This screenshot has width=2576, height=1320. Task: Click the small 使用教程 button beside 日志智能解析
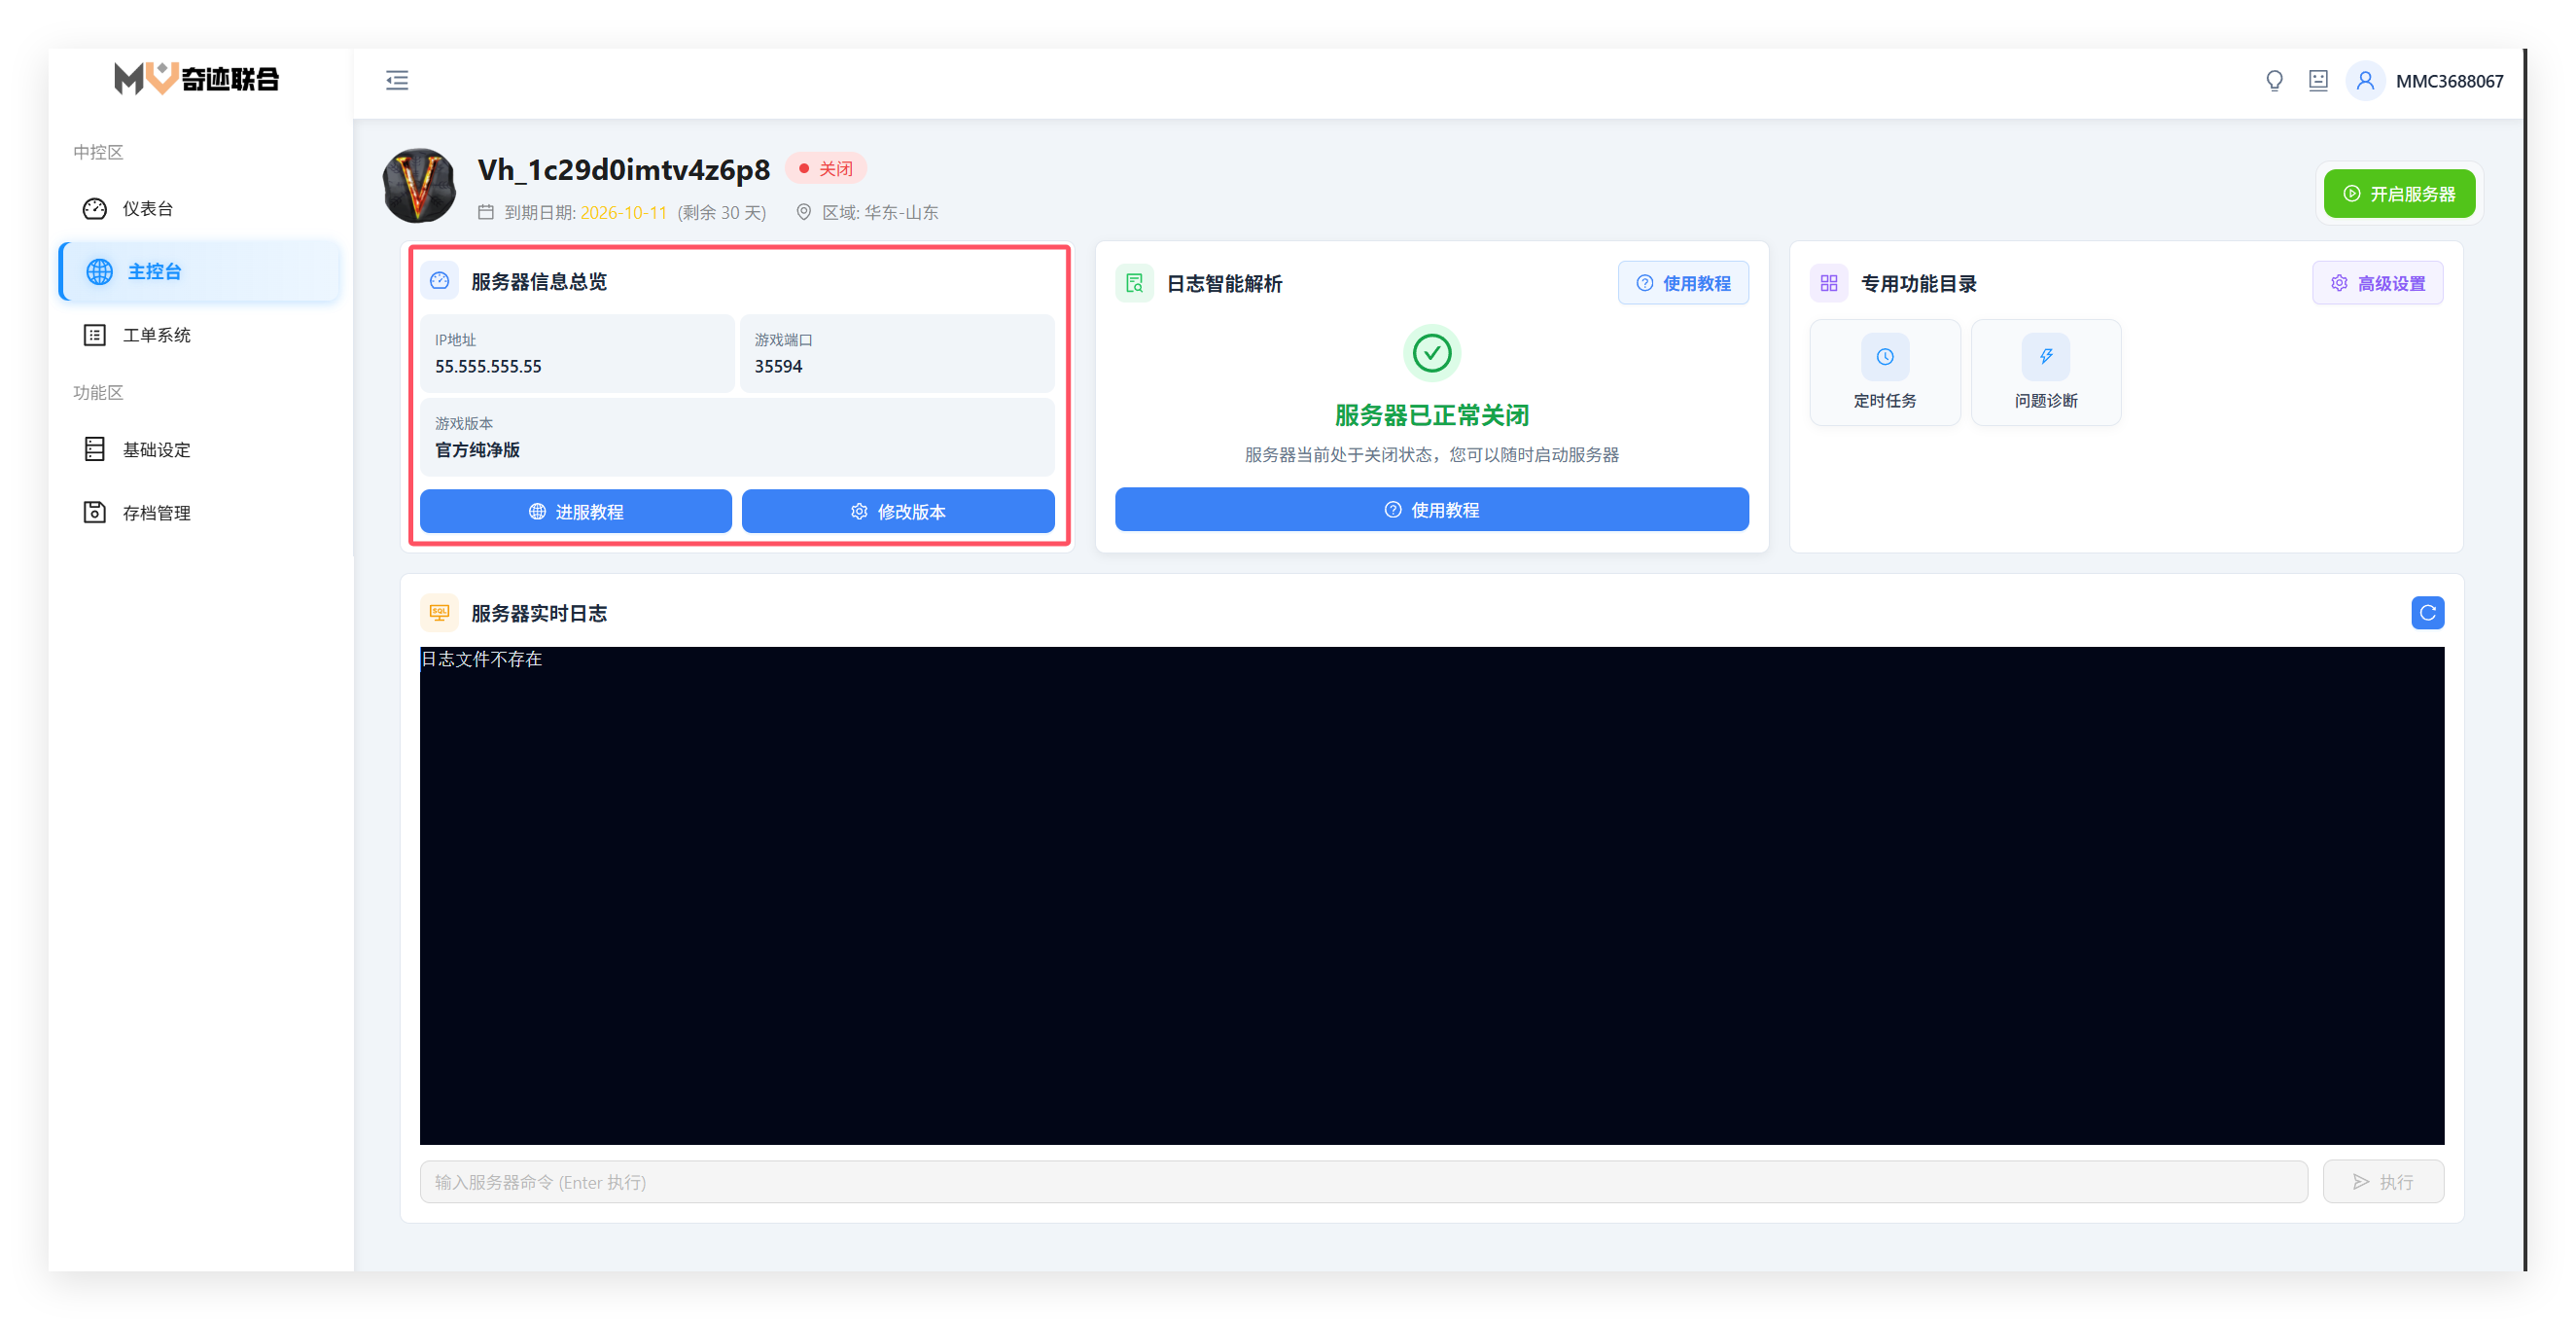click(x=1683, y=284)
